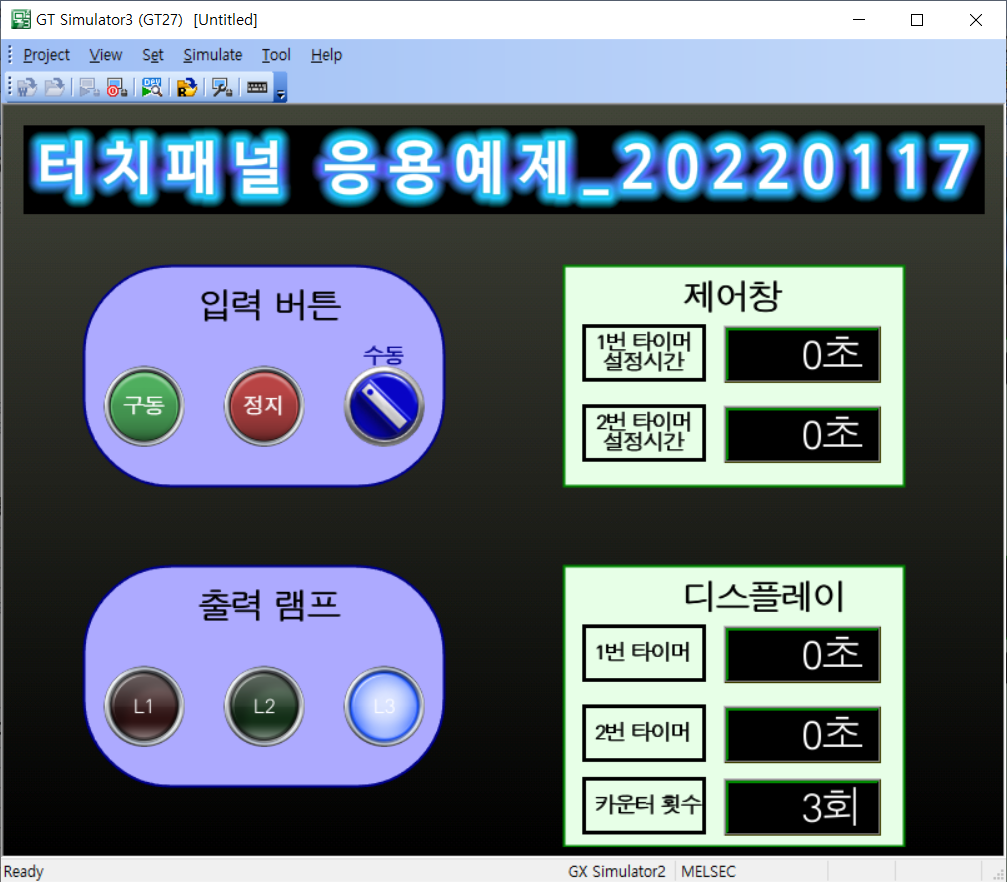
Task: Click the L1 output lamp
Action: [x=144, y=706]
